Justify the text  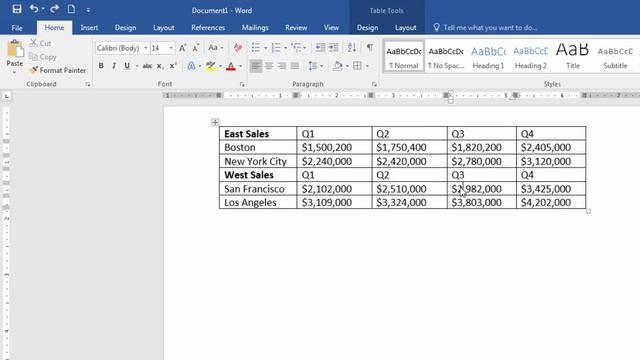(x=295, y=66)
